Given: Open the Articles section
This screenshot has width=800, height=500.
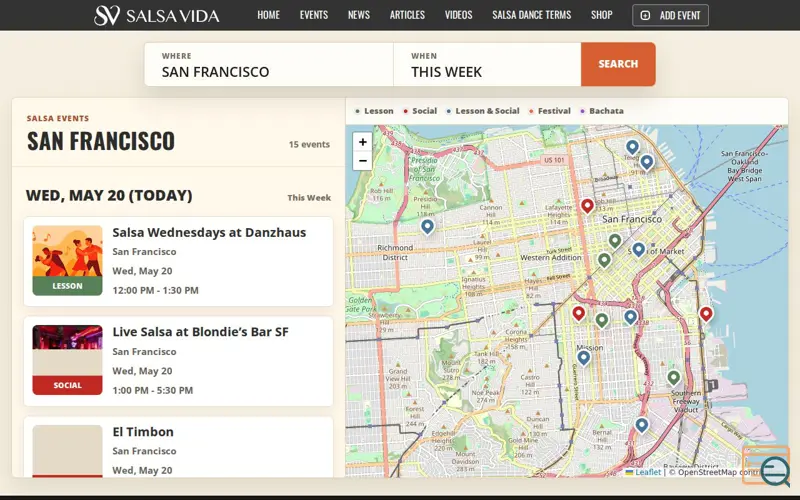Looking at the screenshot, I should point(407,15).
